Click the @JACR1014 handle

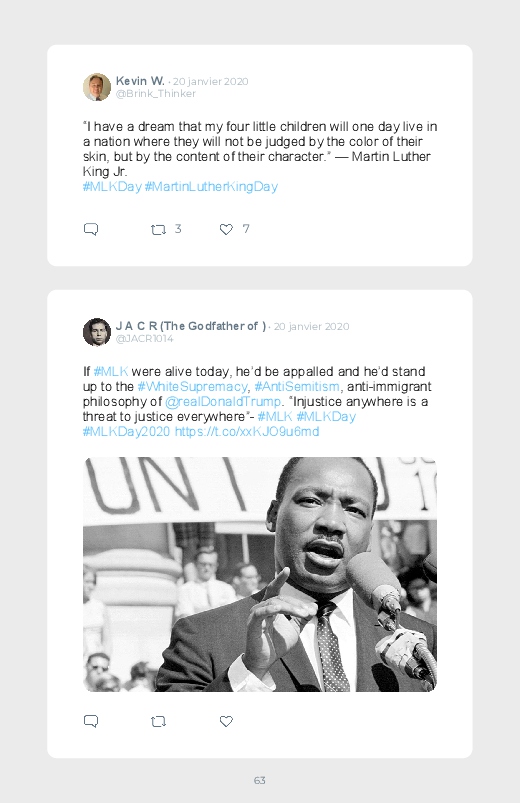144,339
